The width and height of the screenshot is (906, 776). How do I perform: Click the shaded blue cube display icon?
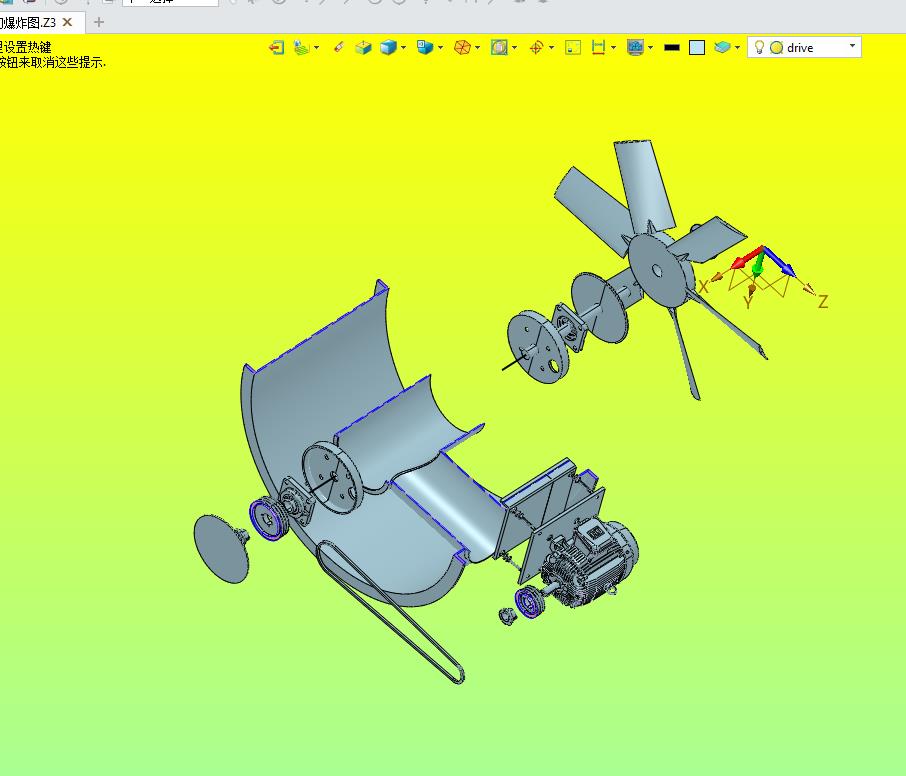(x=388, y=47)
